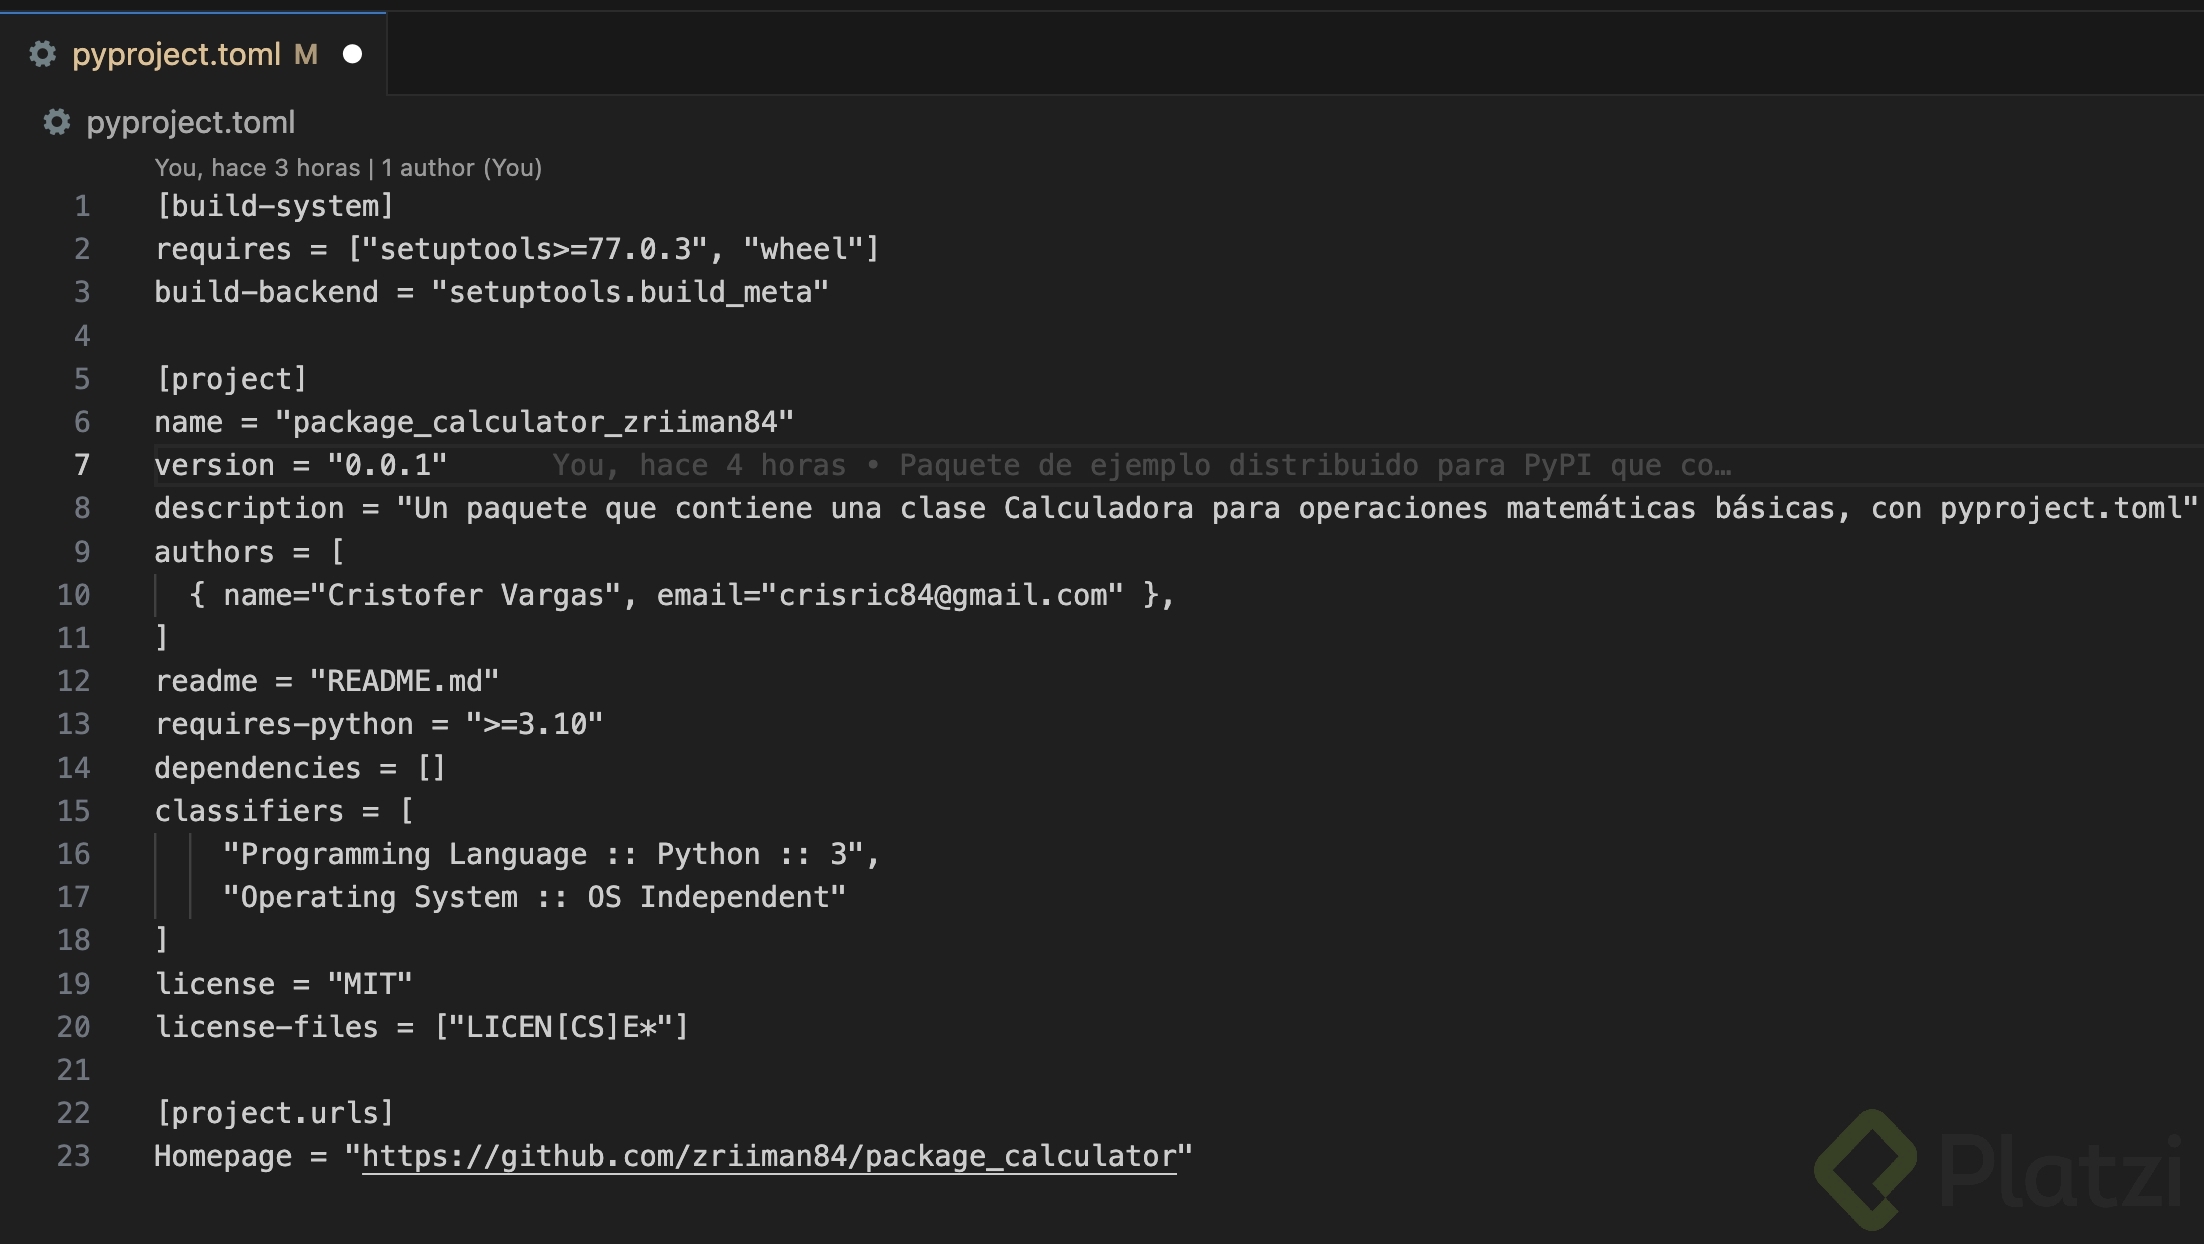Viewport: 2204px width, 1244px height.
Task: Click the package name "package_calculator_zriiman84"
Action: tap(534, 422)
